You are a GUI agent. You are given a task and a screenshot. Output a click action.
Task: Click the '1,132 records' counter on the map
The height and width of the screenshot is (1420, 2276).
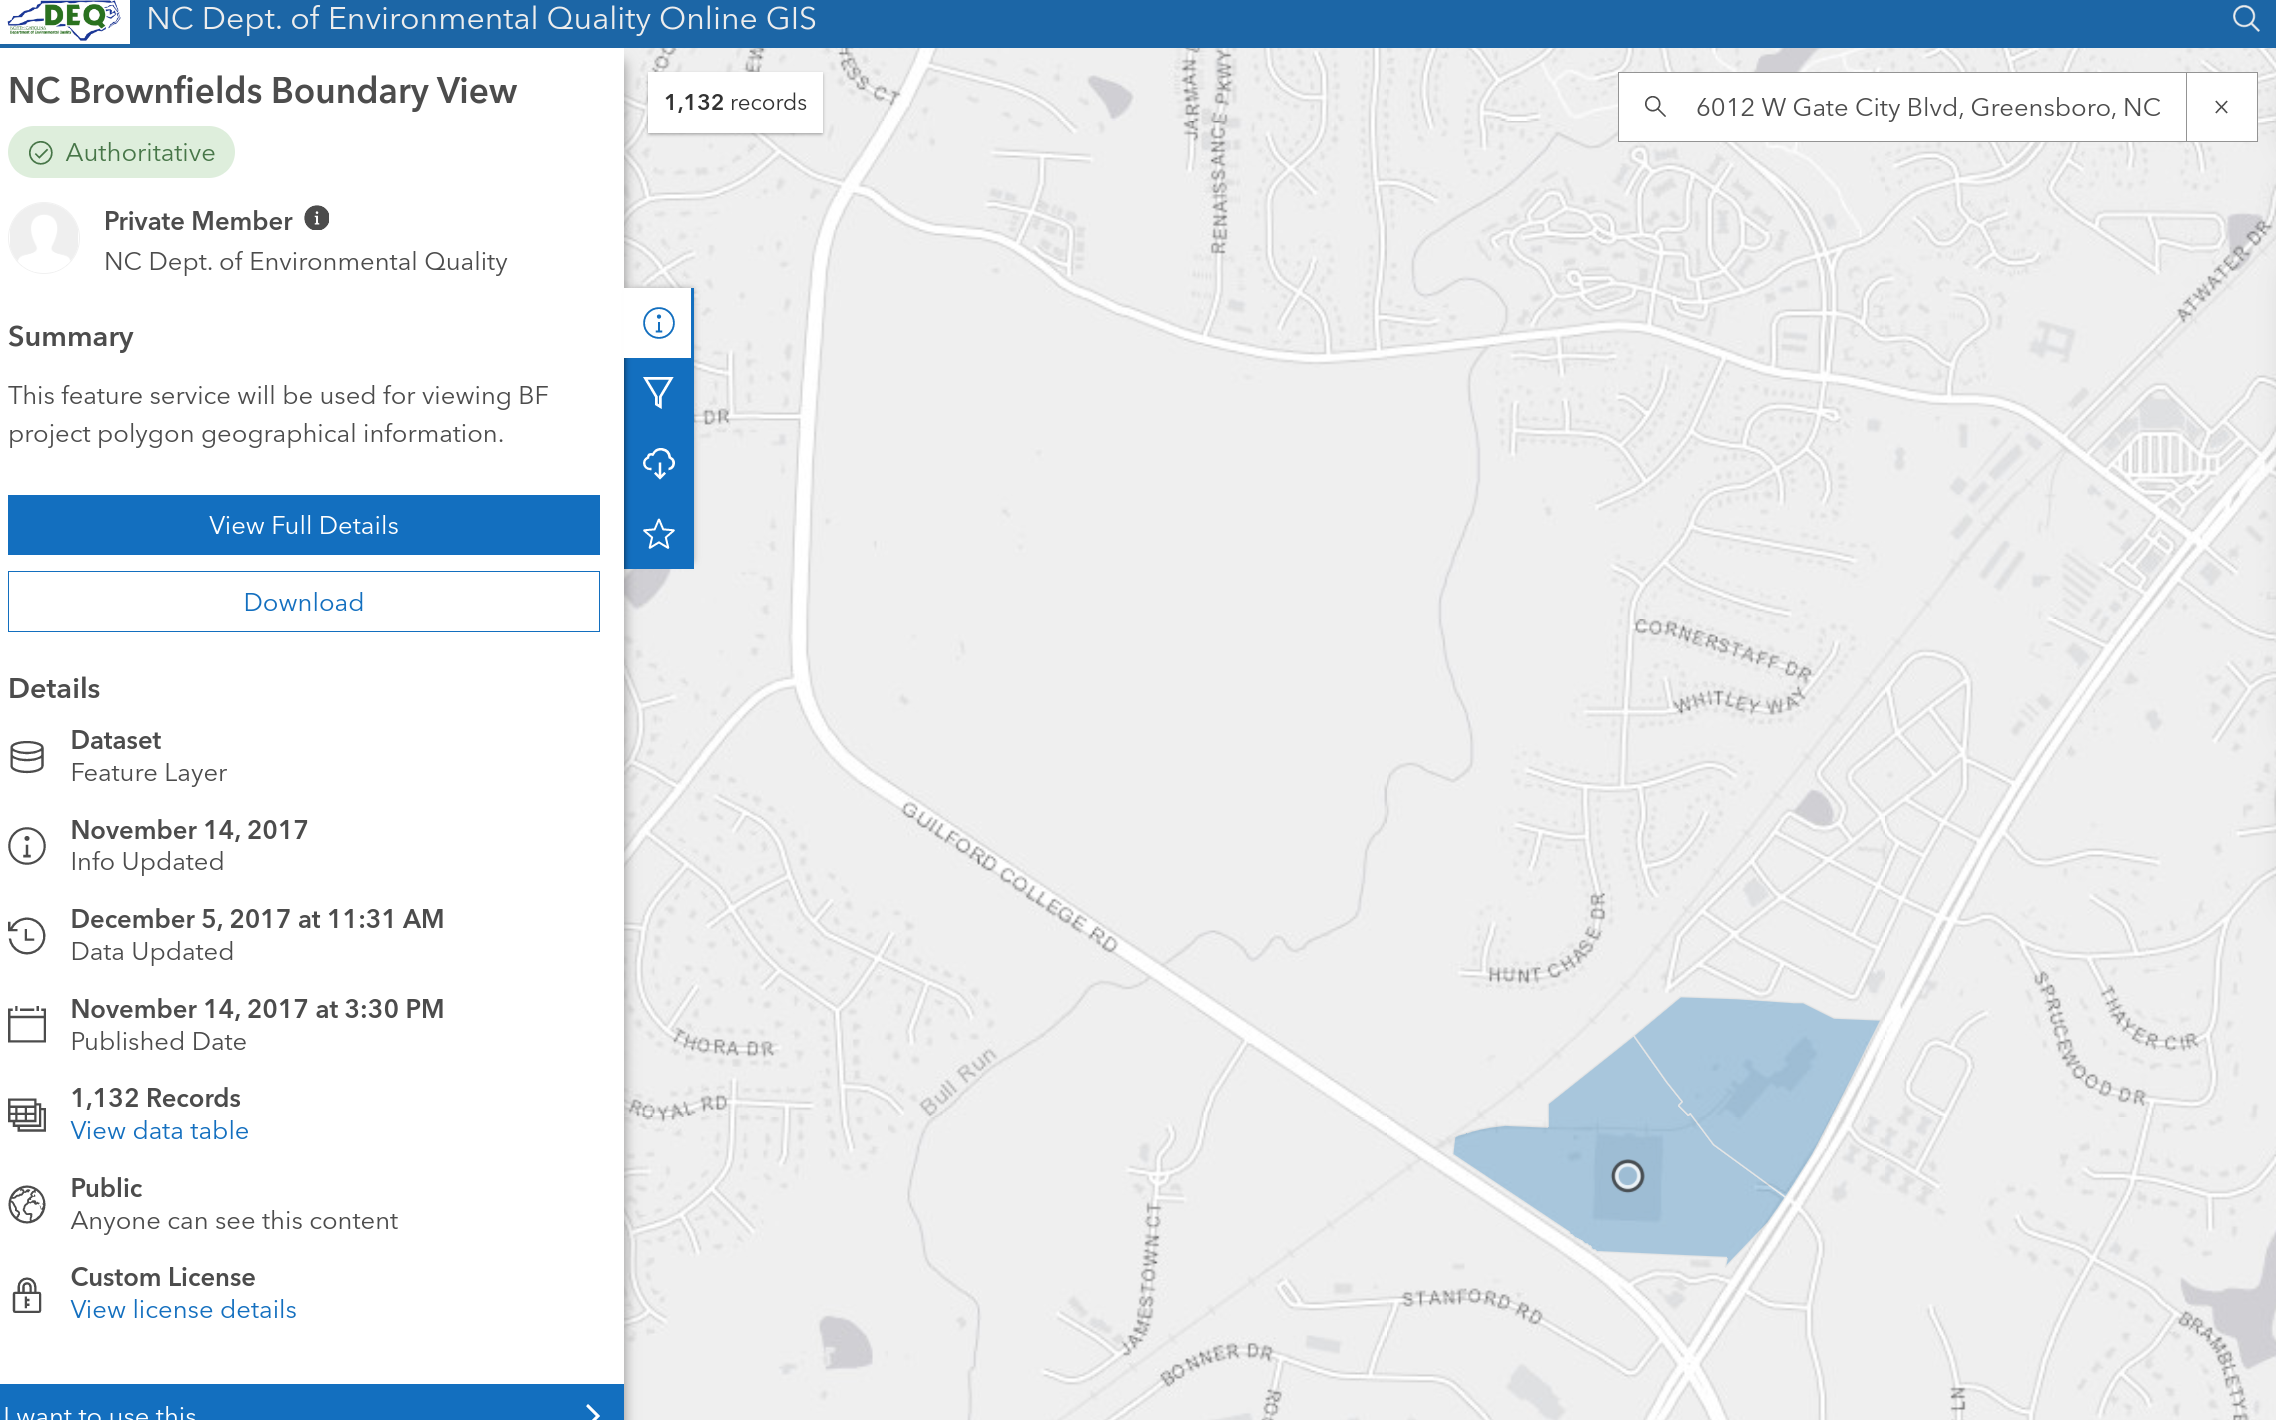[x=735, y=101]
